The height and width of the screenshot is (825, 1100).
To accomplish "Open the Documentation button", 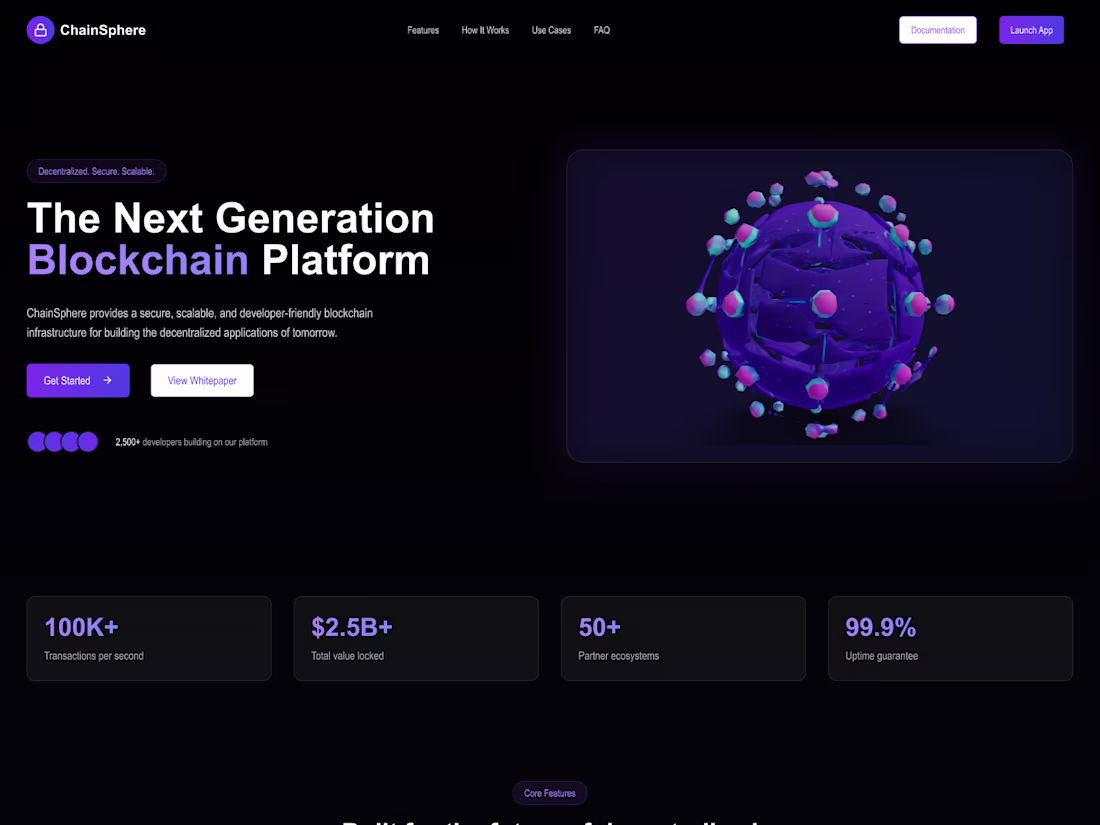I will coord(937,30).
